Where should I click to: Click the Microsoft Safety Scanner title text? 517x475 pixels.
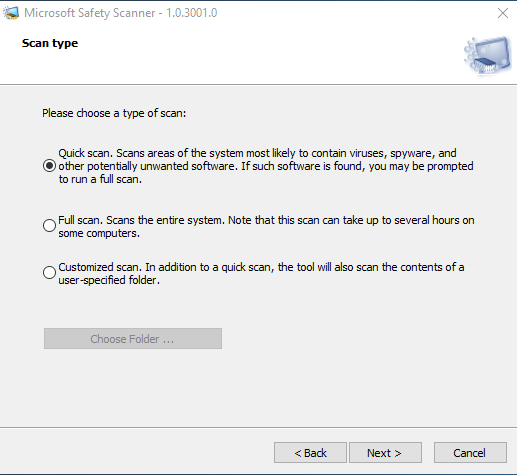click(90, 13)
